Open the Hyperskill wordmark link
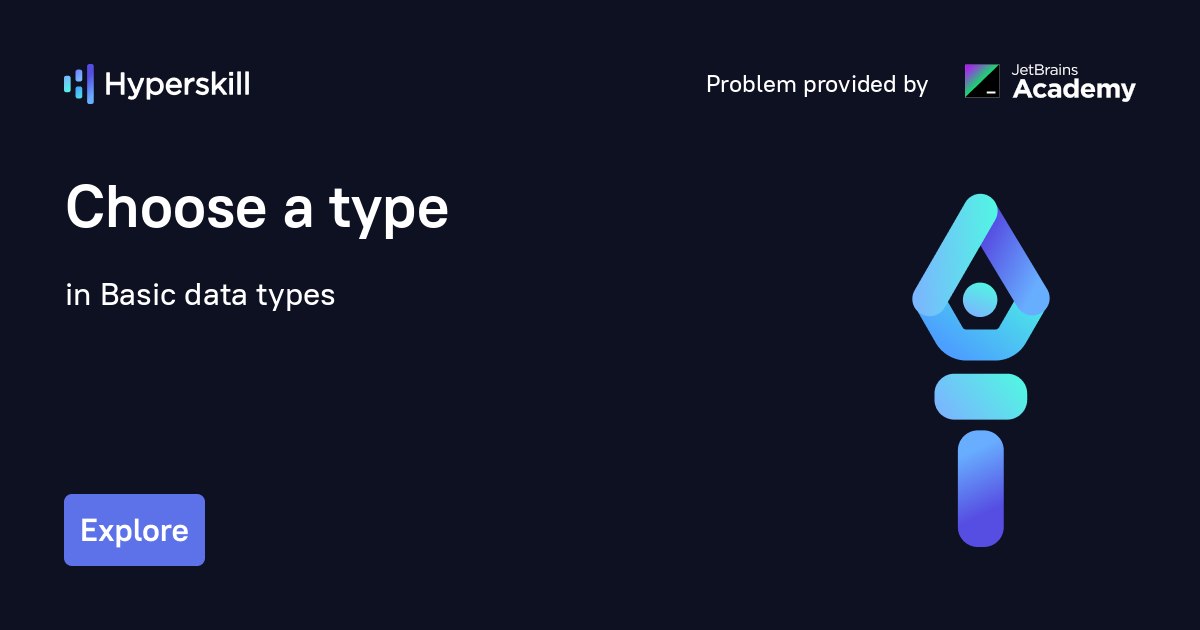1200x630 pixels. (177, 84)
